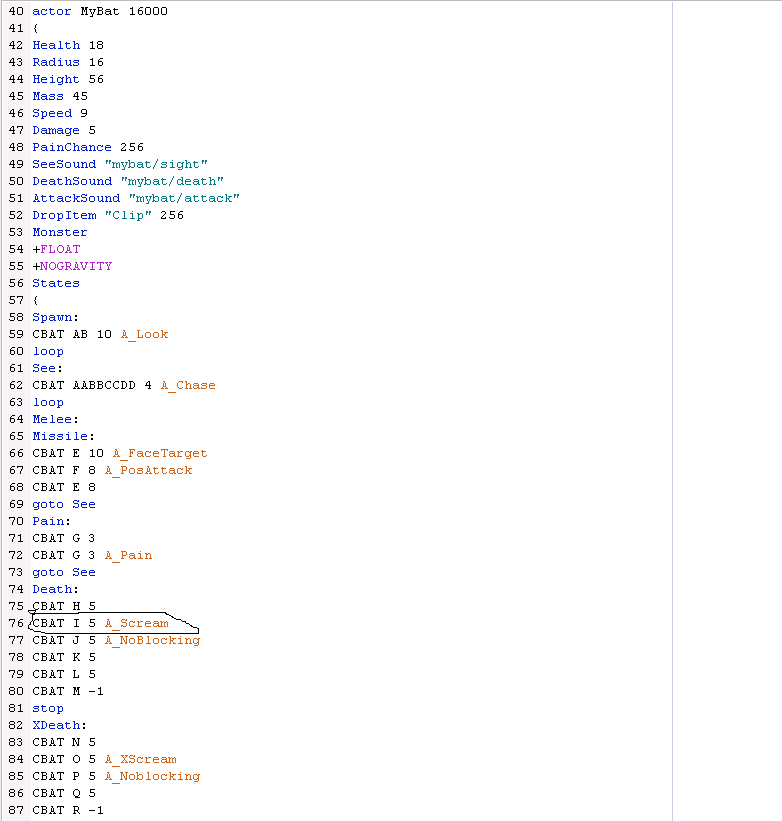Click 'CBAT K 5' on line 78

click(64, 658)
